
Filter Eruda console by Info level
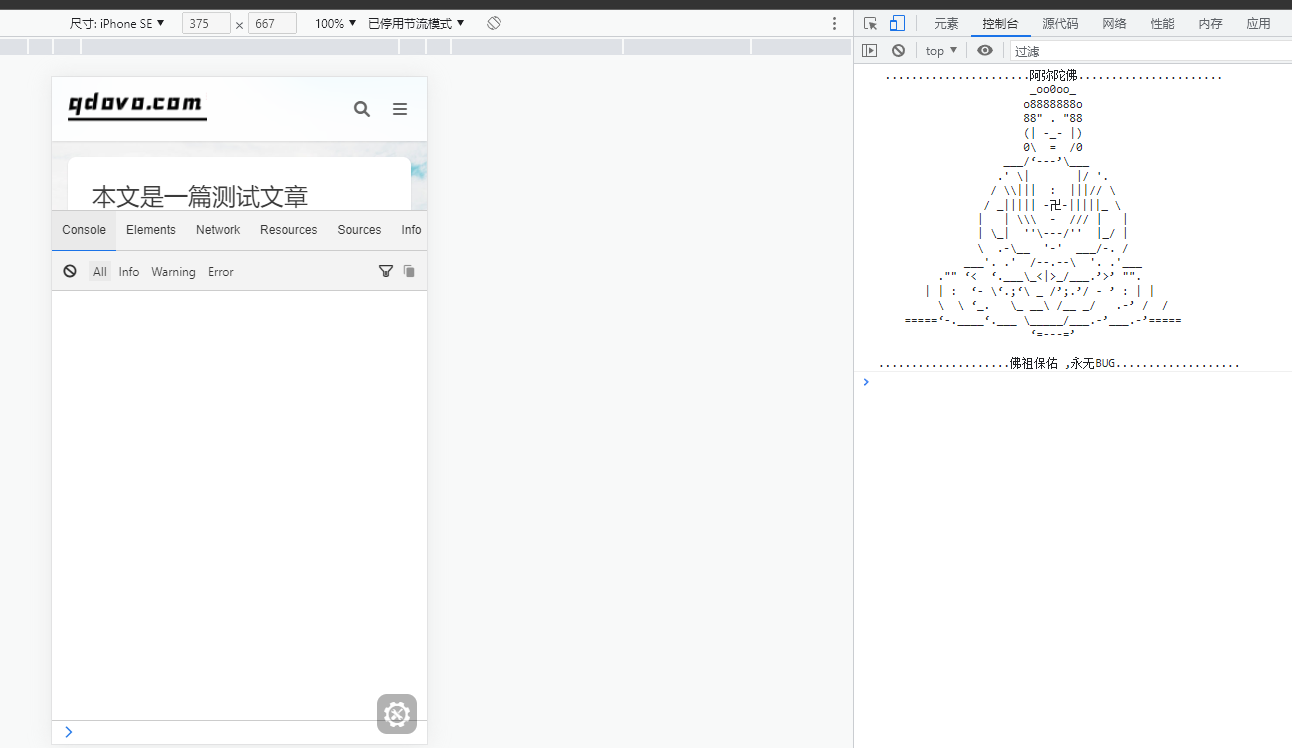(129, 272)
